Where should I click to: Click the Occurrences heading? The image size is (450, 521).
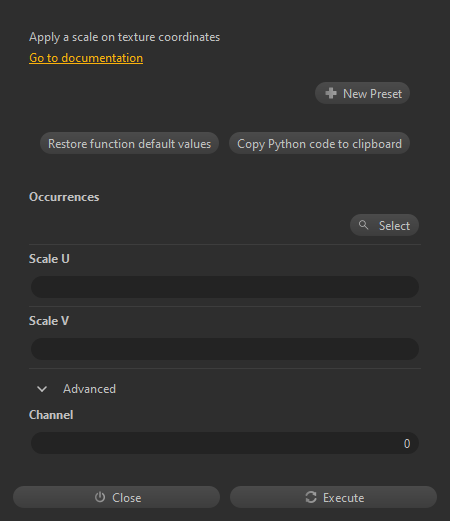click(x=64, y=197)
